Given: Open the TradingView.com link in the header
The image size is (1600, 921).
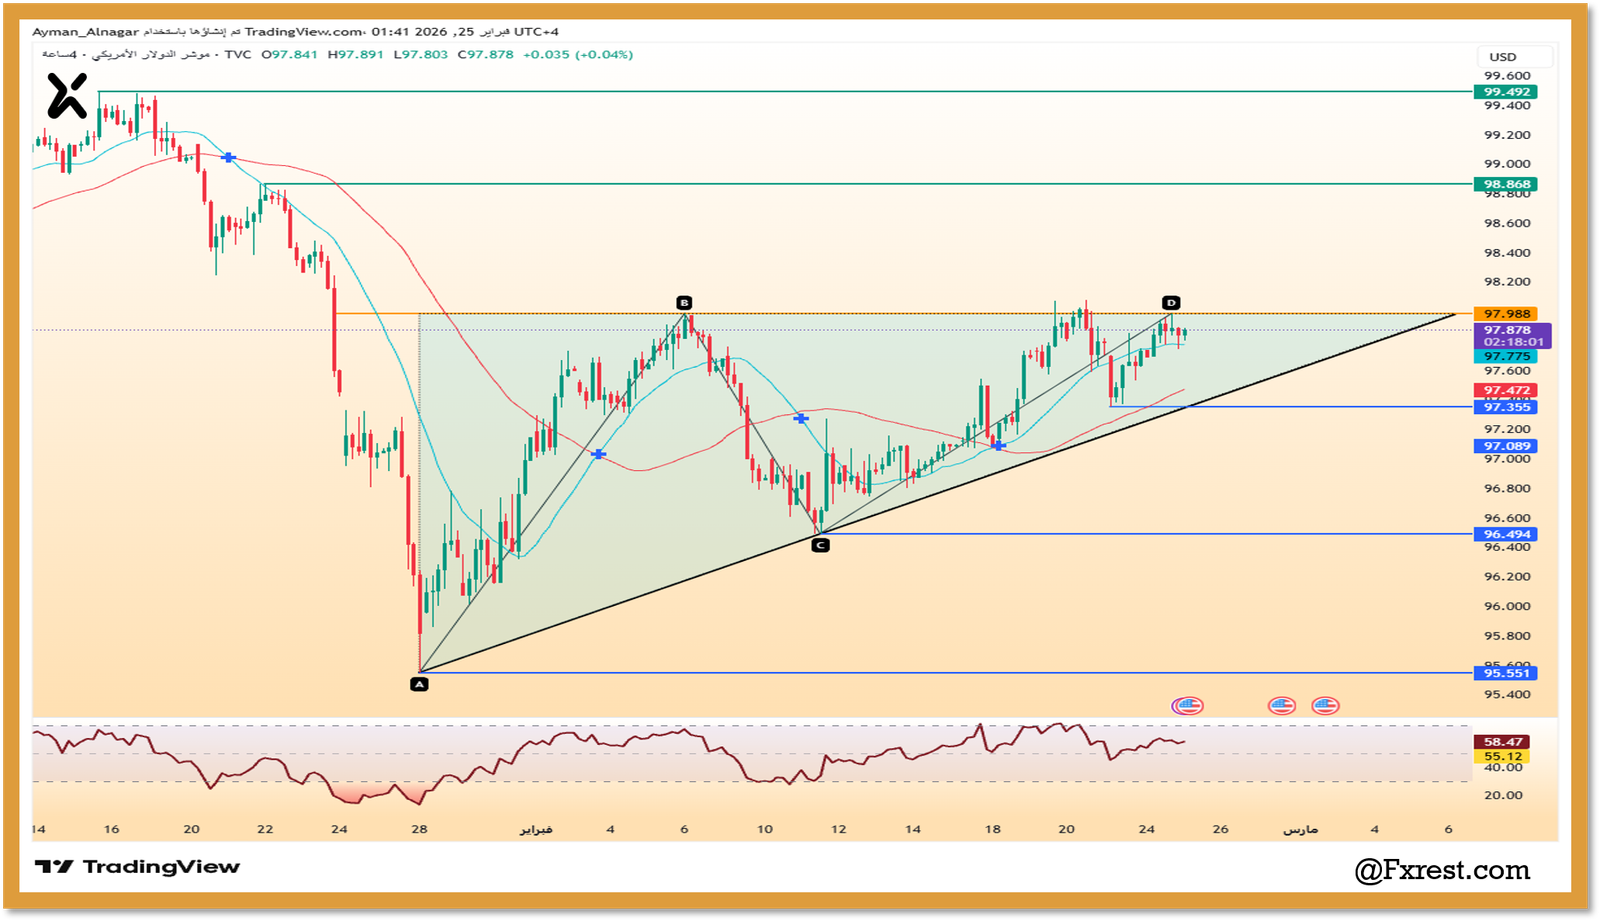Looking at the screenshot, I should (303, 31).
